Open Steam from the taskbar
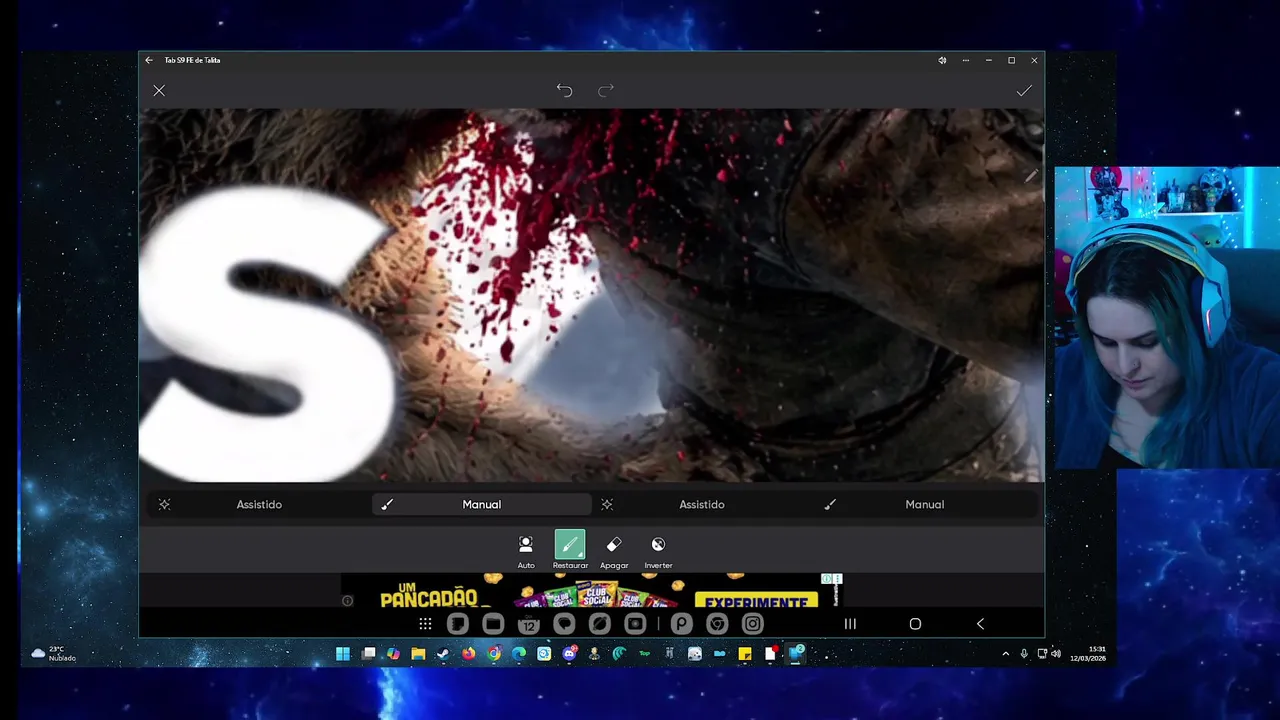Viewport: 1280px width, 720px height. 443,654
